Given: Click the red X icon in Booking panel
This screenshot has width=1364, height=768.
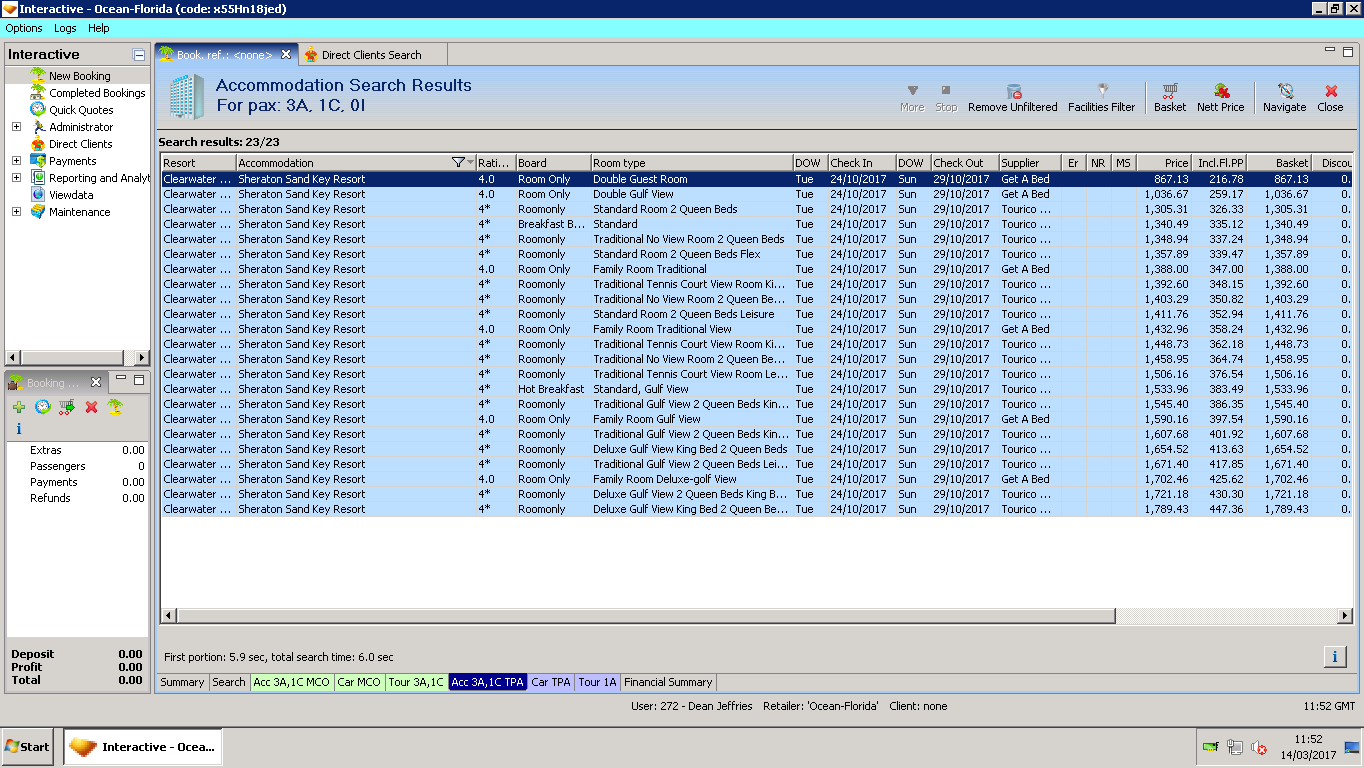Looking at the screenshot, I should click(91, 407).
